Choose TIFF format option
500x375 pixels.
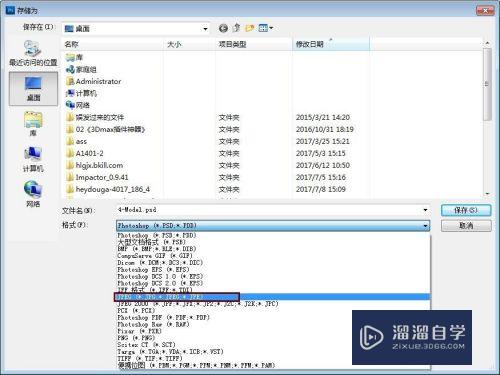(x=273, y=358)
